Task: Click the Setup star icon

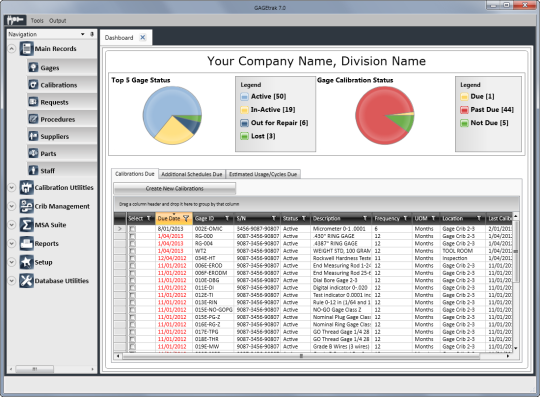Action: tap(27, 262)
